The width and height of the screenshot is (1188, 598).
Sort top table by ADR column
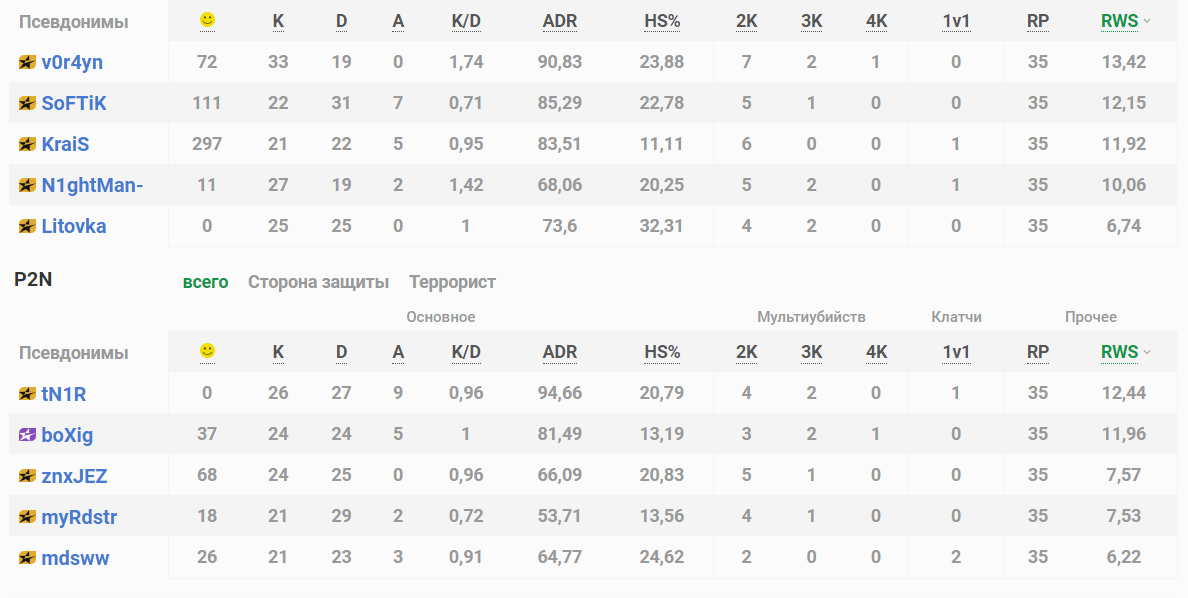[559, 21]
